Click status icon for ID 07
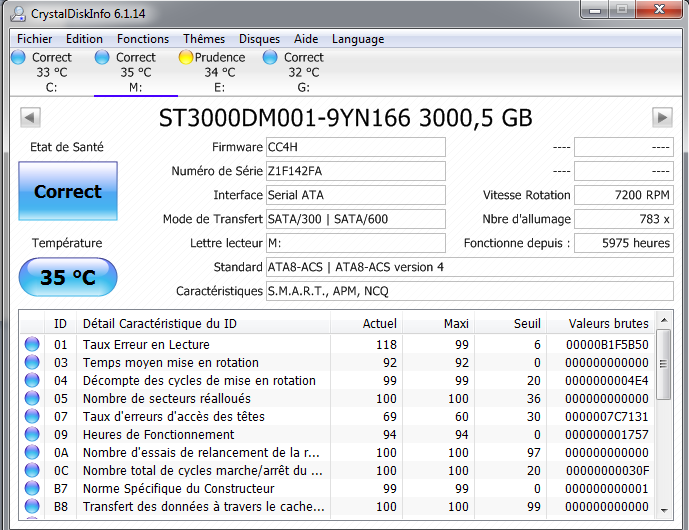This screenshot has height=530, width=689. [x=32, y=416]
